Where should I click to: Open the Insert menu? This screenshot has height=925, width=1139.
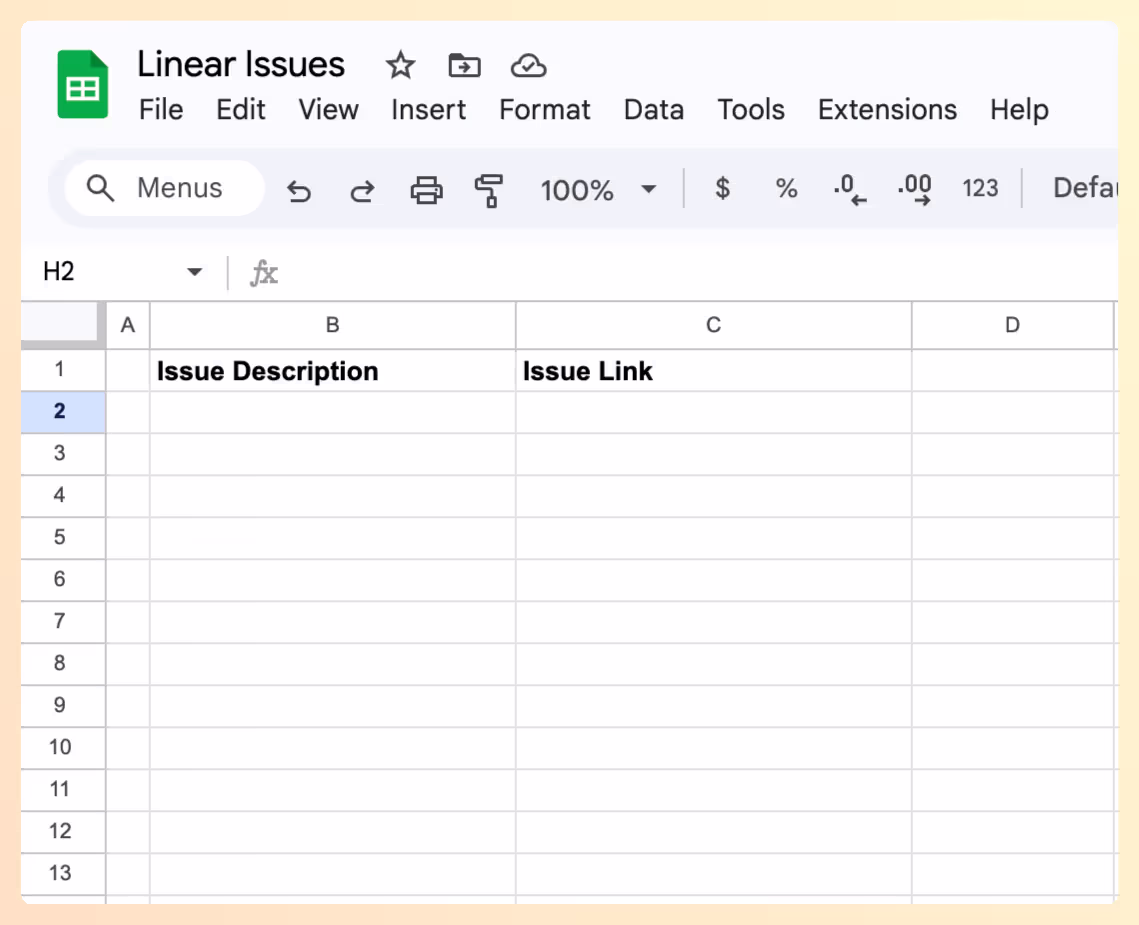(x=429, y=110)
